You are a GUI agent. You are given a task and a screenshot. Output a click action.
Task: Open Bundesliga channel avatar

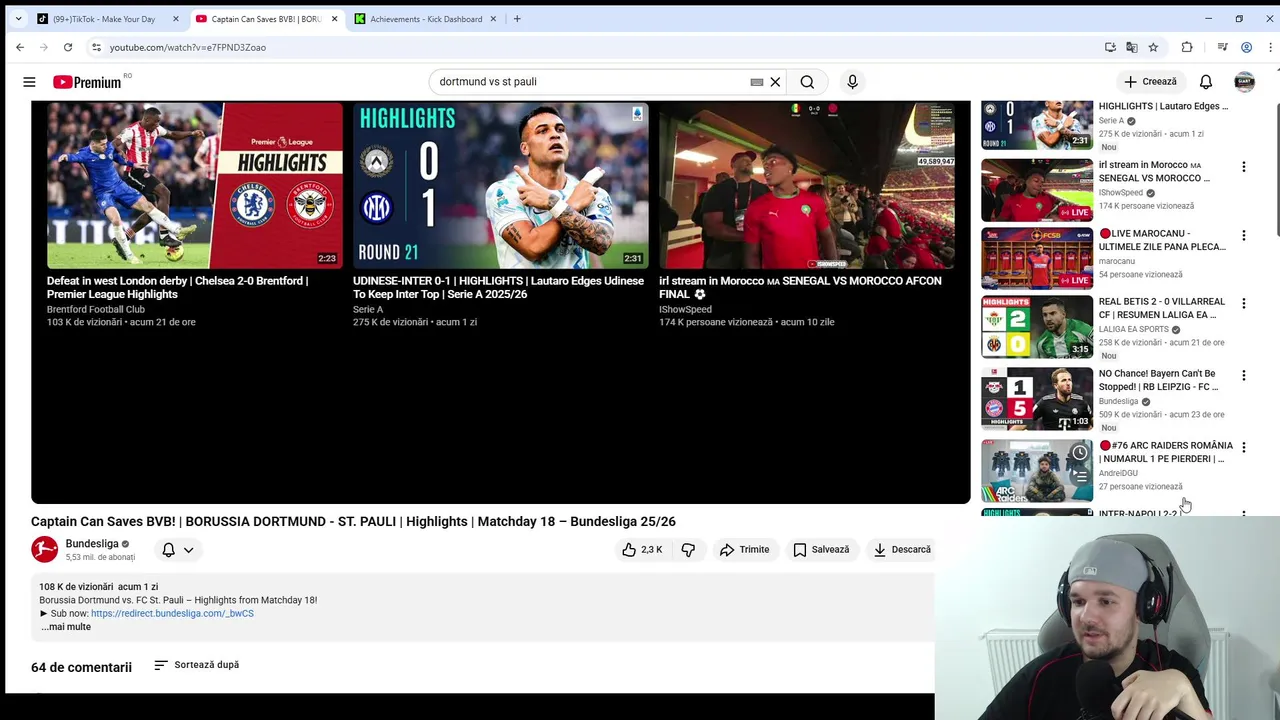click(x=45, y=549)
